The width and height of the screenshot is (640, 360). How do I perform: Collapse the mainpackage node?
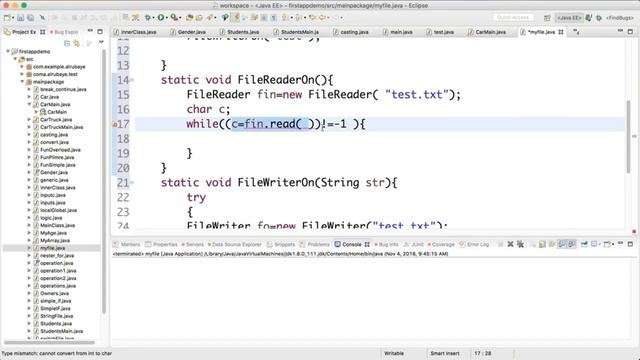pyautogui.click(x=22, y=82)
